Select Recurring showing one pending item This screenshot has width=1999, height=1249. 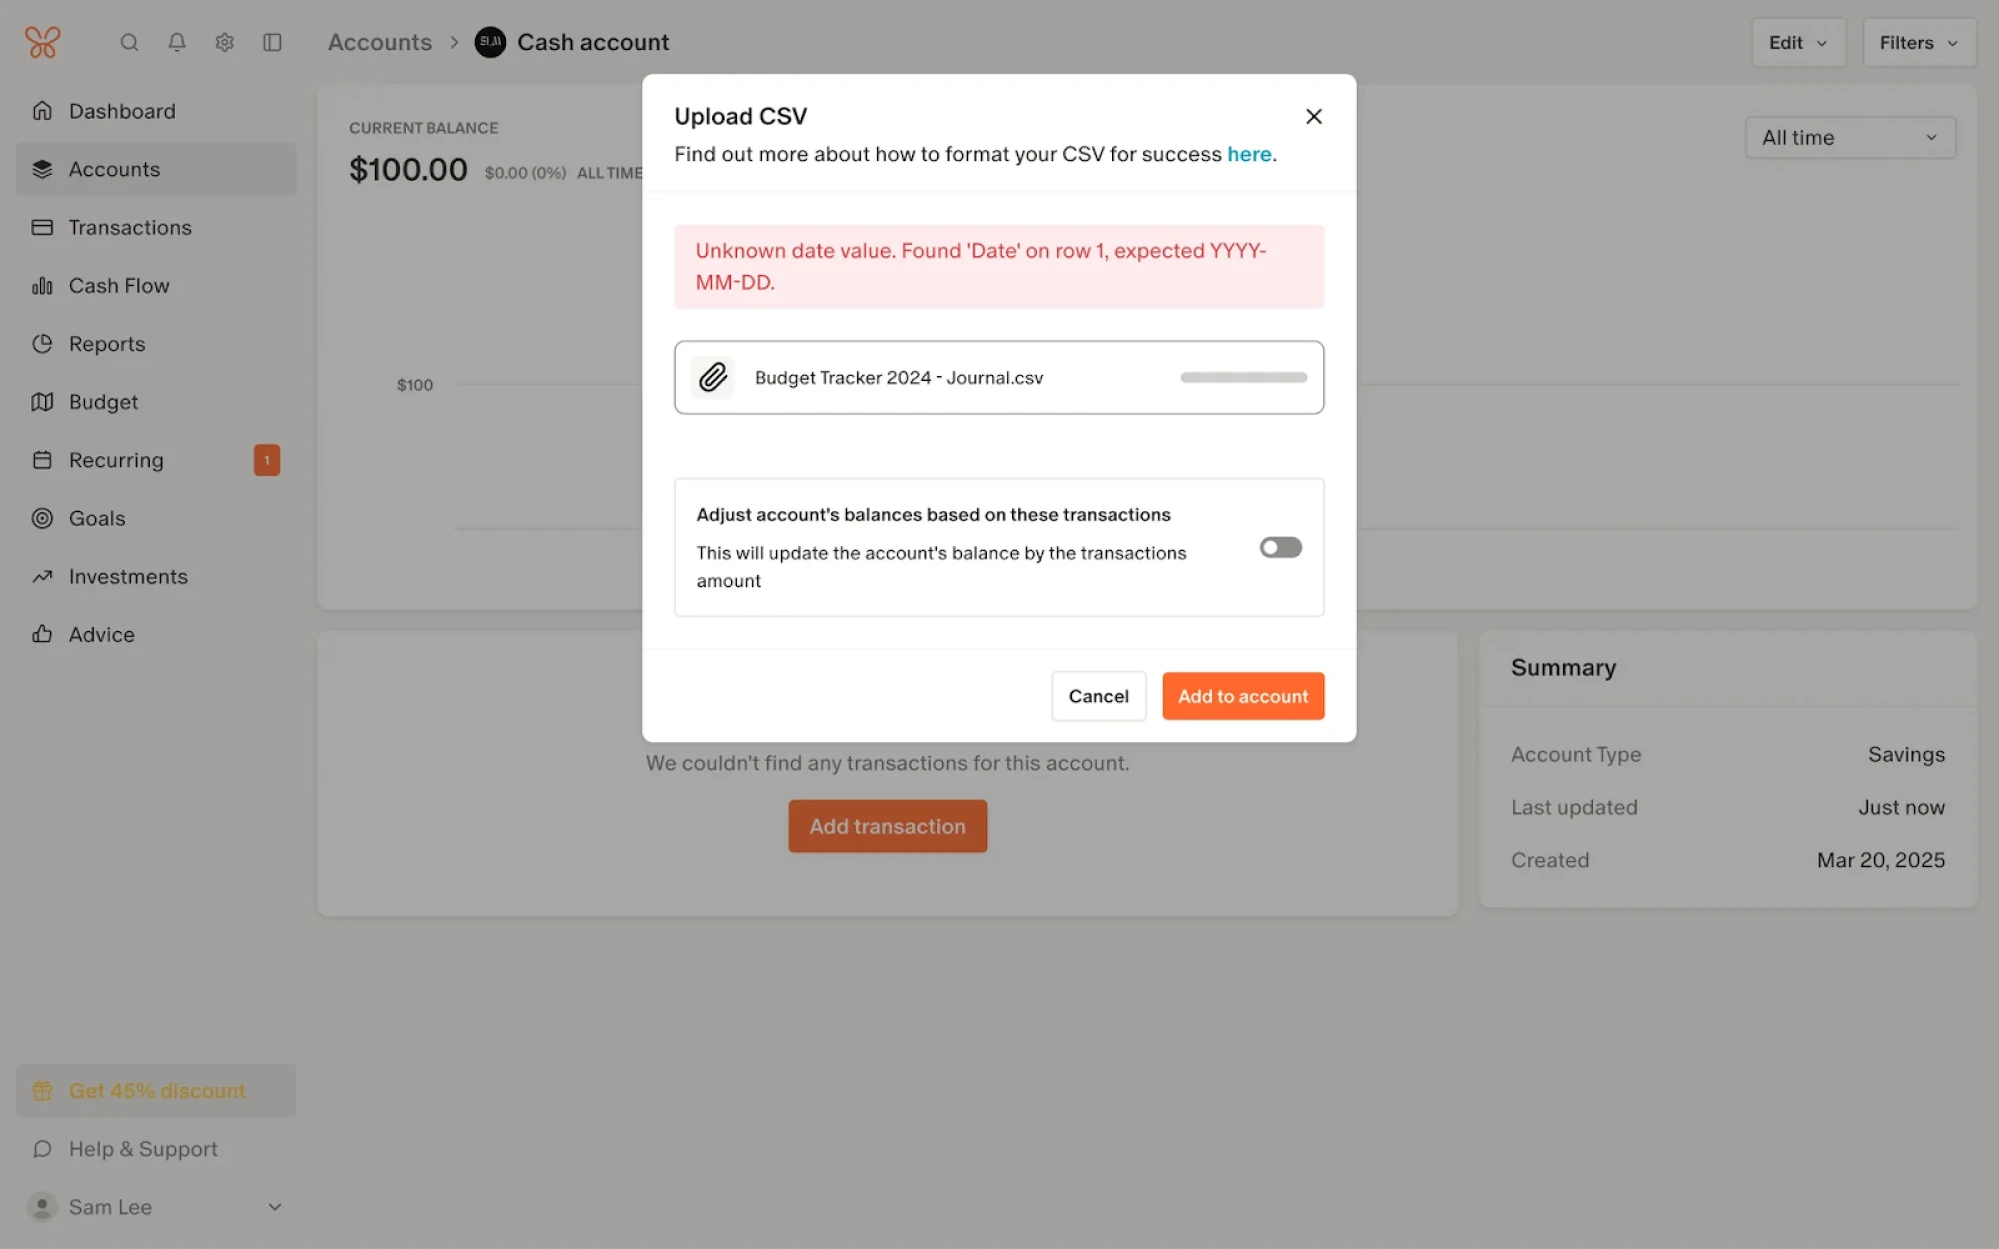click(116, 460)
